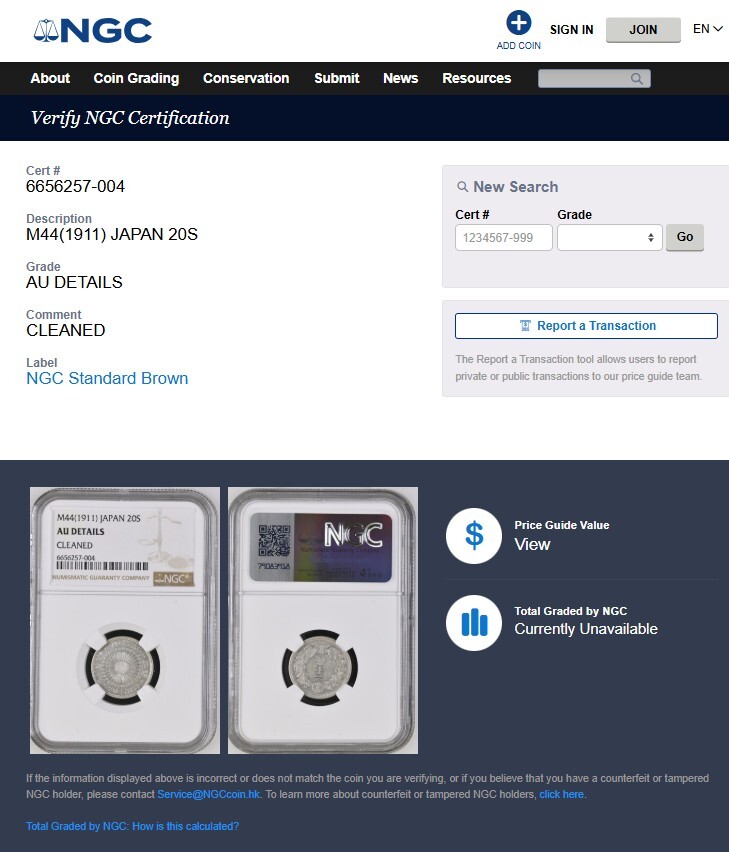
Task: Select the description M44(1911) JAPAN 20S
Action: click(112, 234)
